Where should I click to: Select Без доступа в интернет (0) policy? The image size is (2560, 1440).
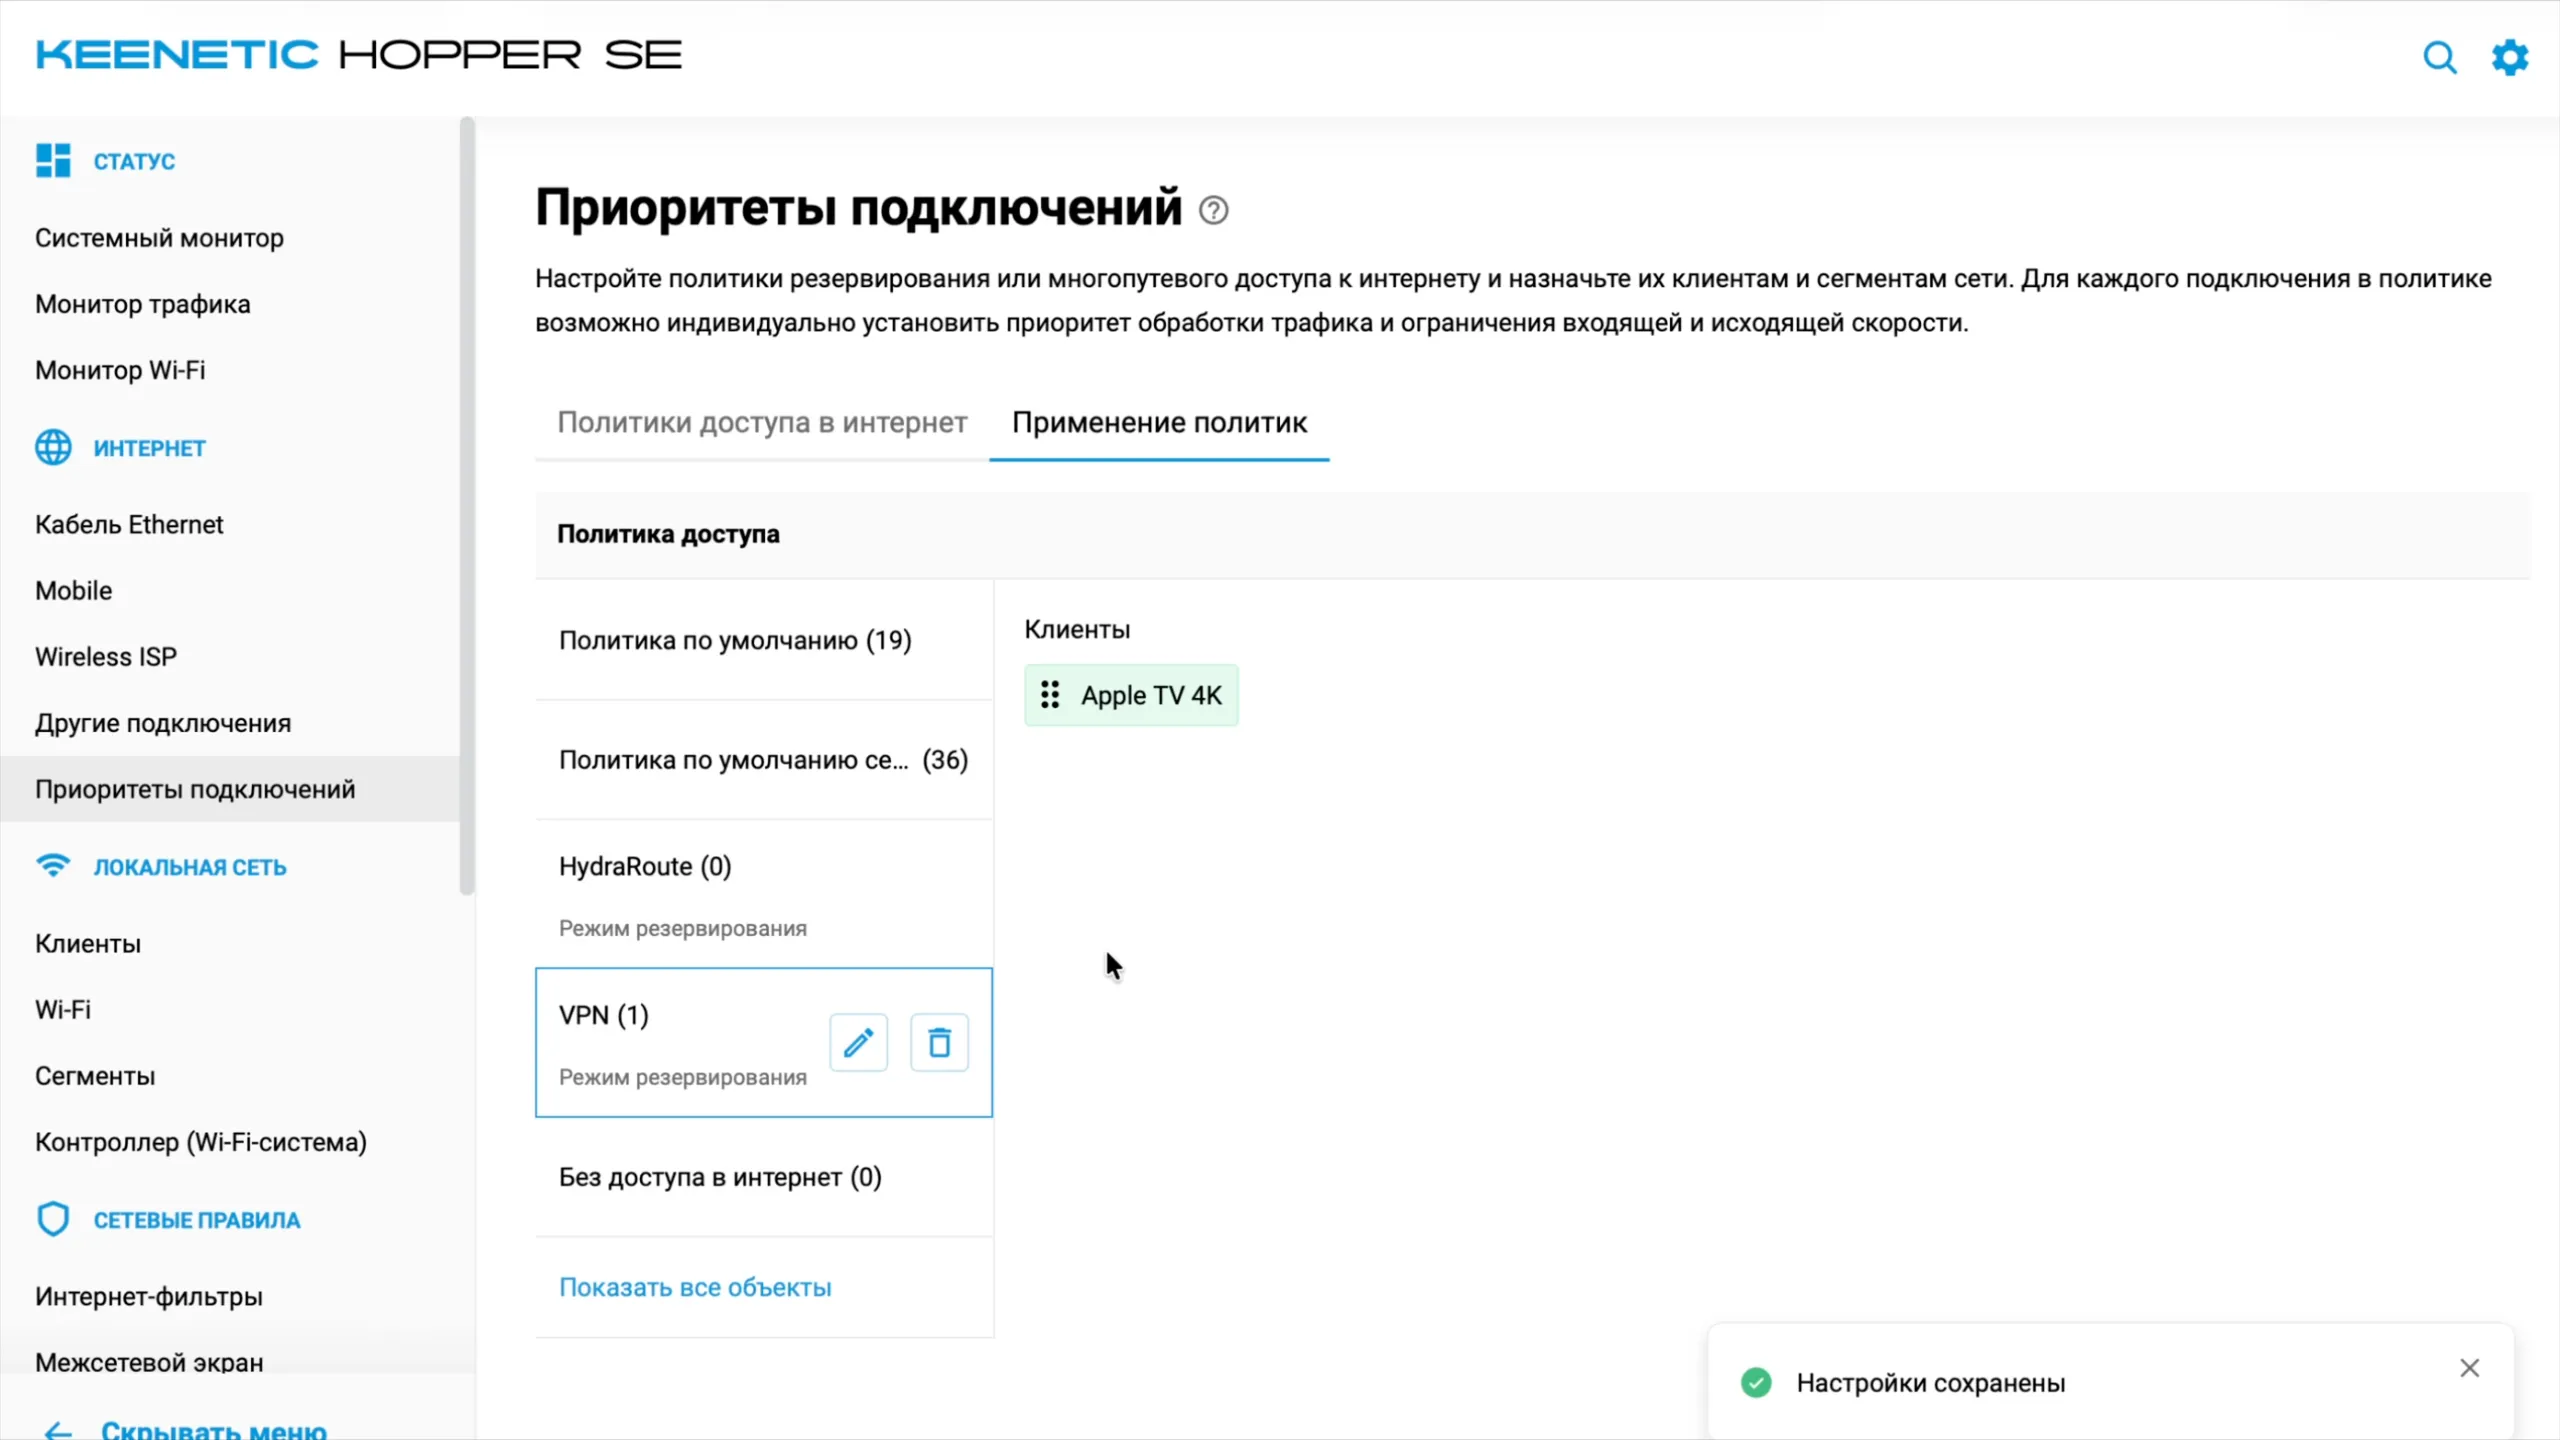coord(764,1177)
